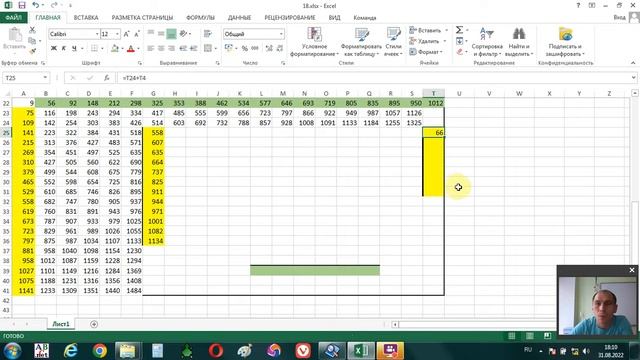Click the Copy icon in clipboard group
Screen dimensions: 640x360
[32, 40]
